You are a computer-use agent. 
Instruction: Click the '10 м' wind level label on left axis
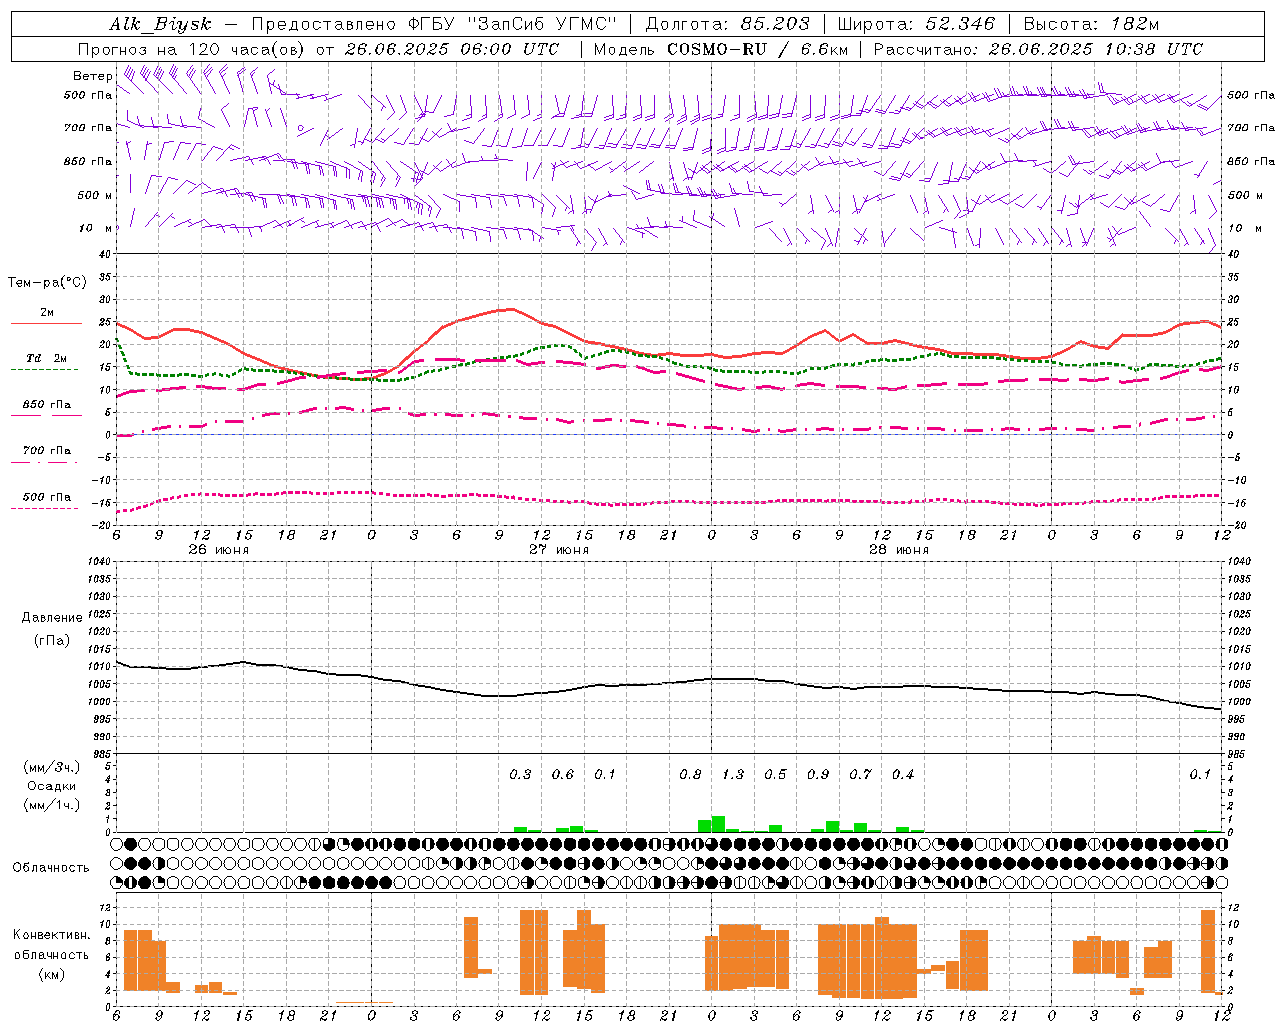pos(96,229)
